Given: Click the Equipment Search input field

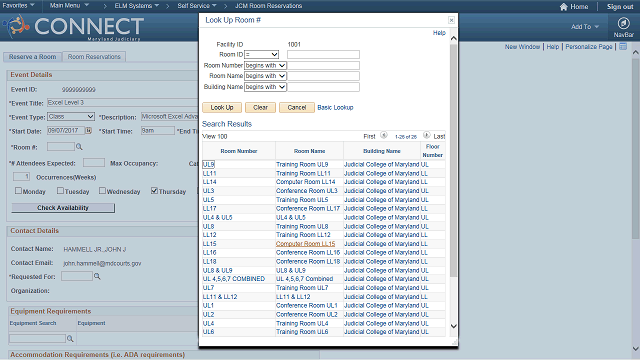Looking at the screenshot, I should coord(37,338).
